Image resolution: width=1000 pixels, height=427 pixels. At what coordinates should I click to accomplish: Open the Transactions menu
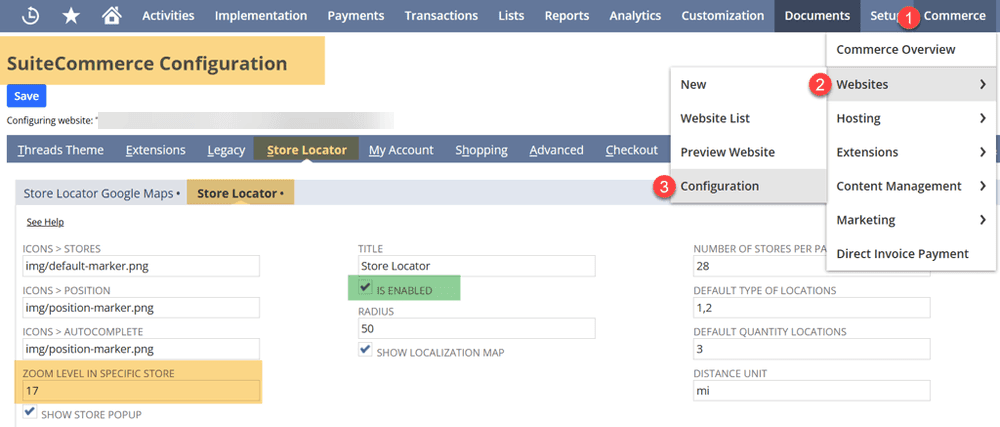441,16
